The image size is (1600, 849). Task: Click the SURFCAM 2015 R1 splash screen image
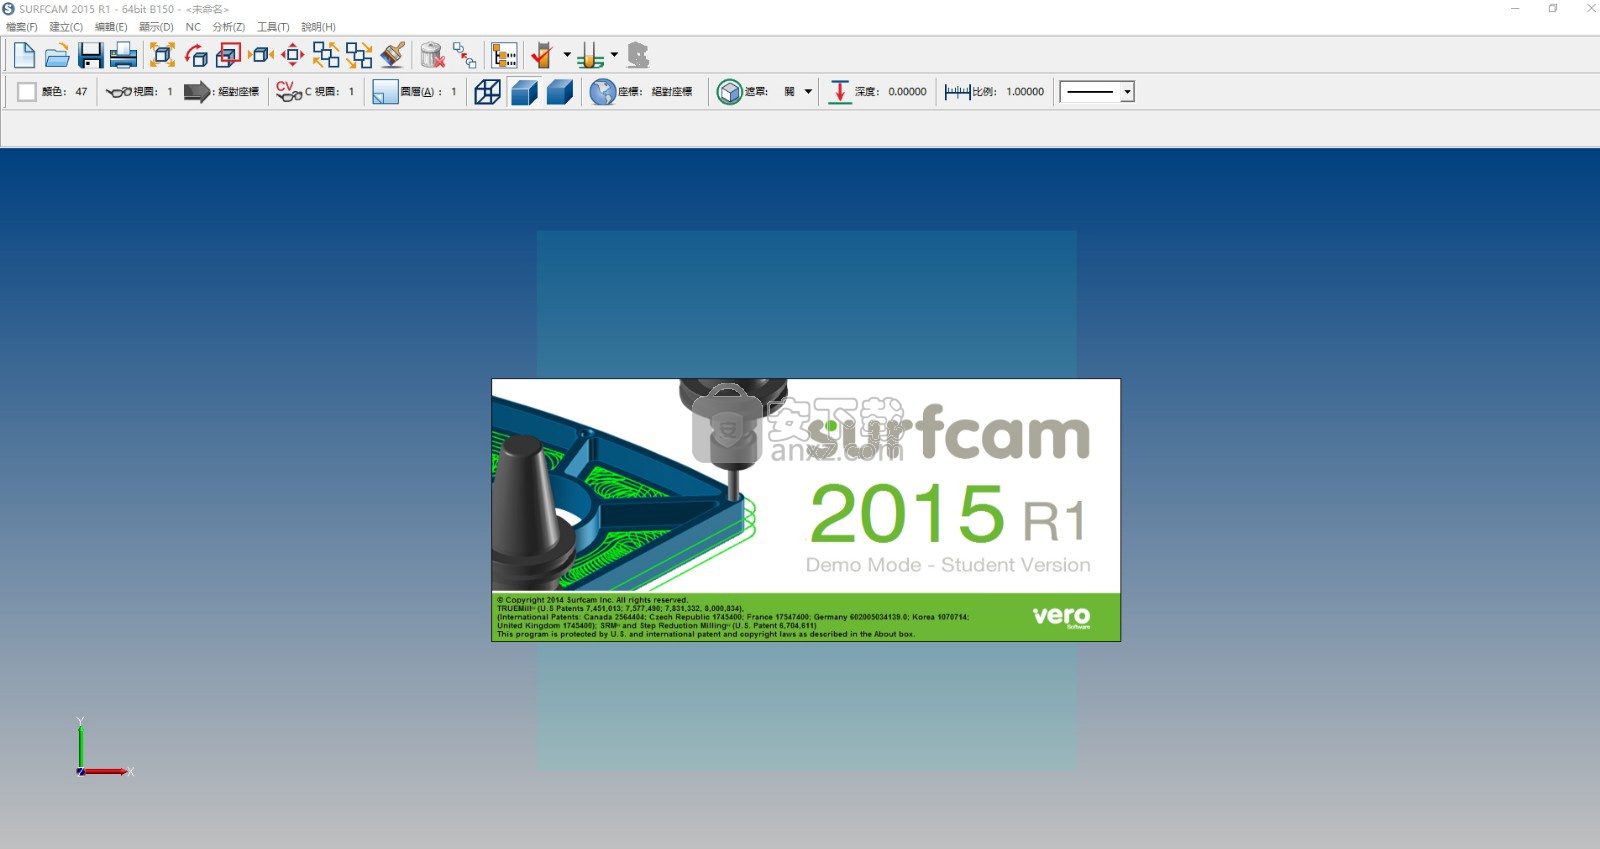coord(806,510)
